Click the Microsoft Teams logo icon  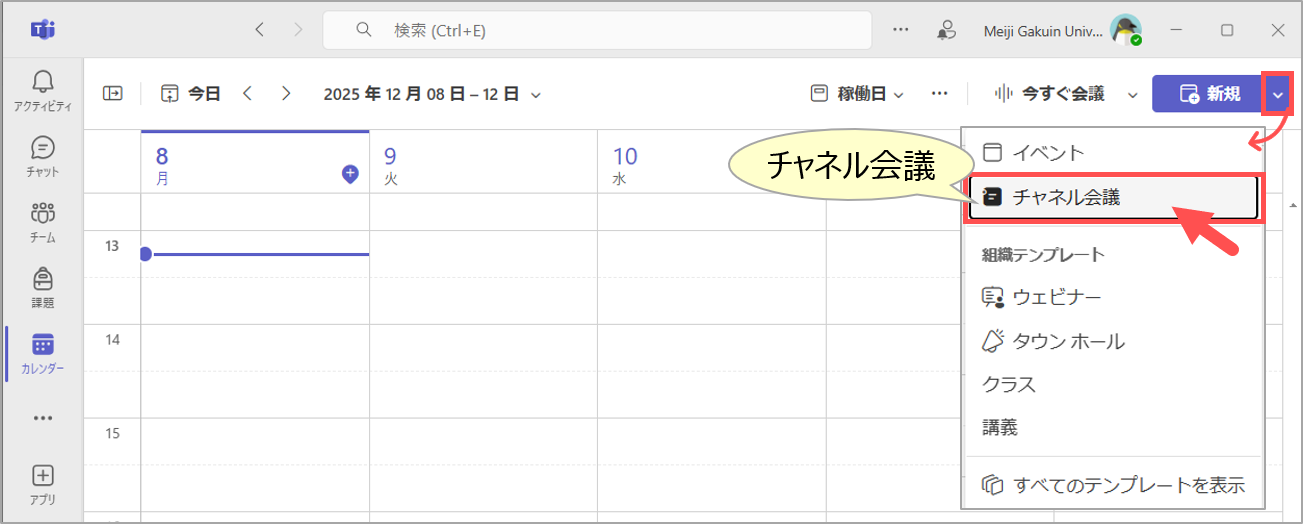(43, 30)
